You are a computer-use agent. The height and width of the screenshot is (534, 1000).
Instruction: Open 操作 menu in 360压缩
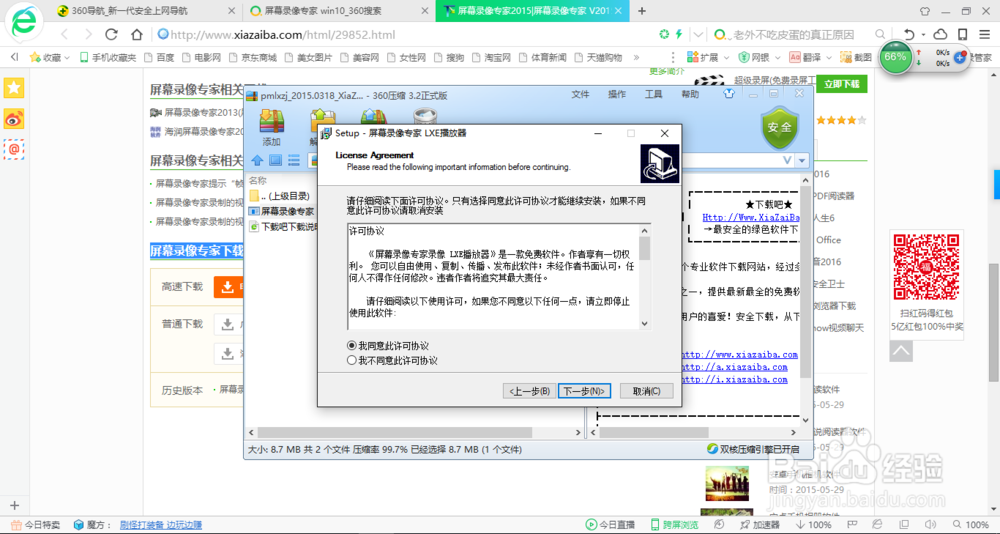pos(617,94)
